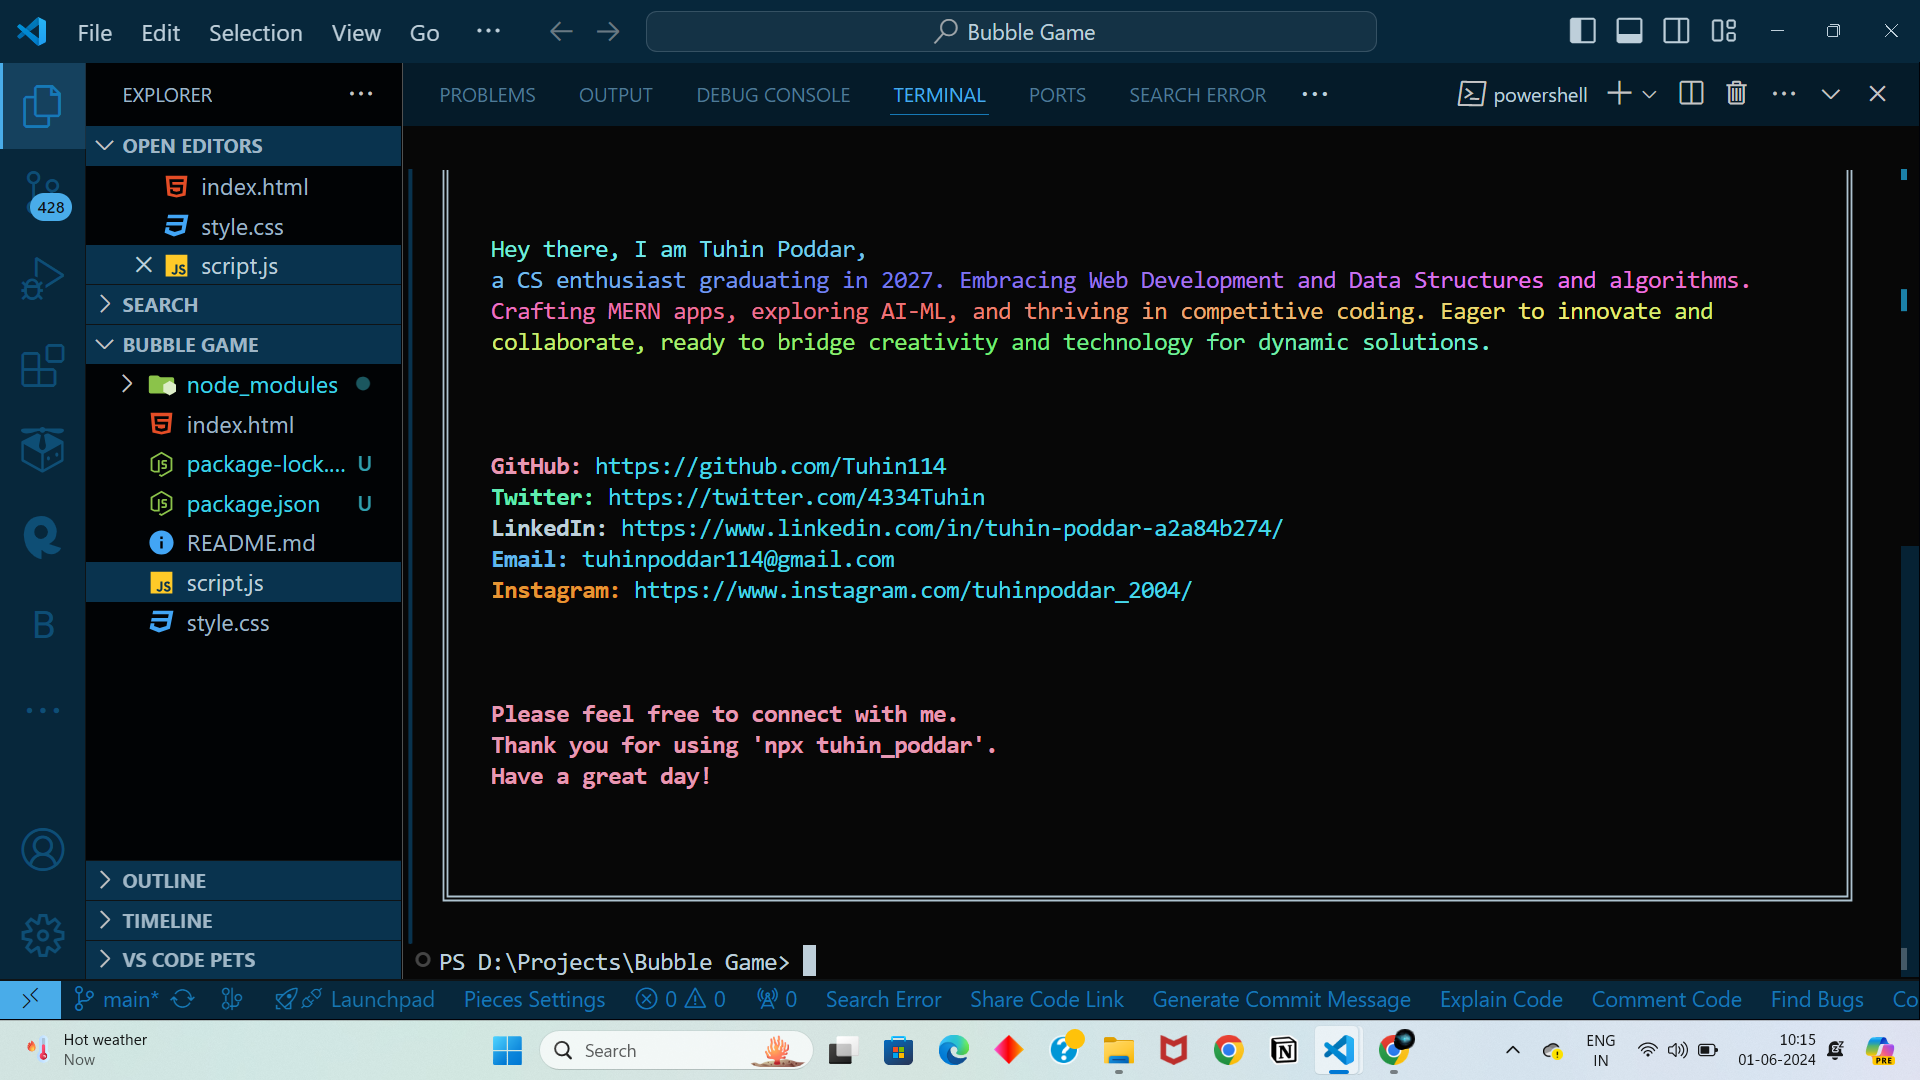Switch to the Debug Console tab

773,95
